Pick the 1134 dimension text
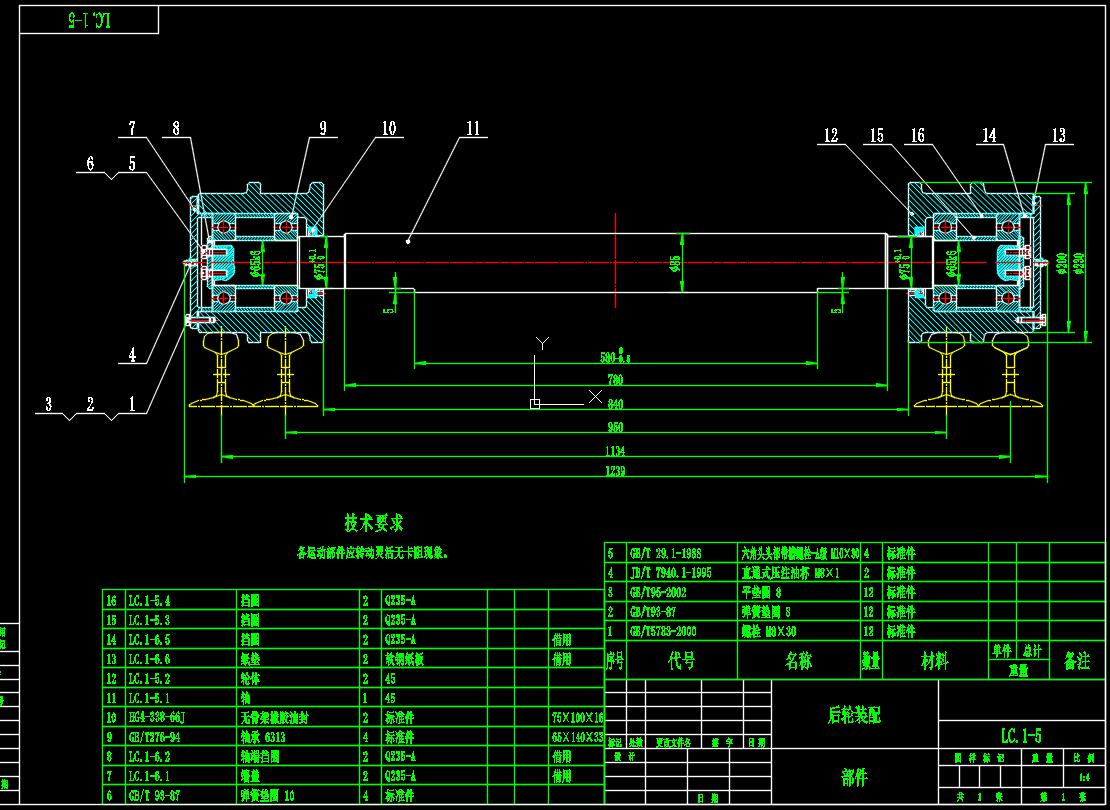This screenshot has width=1110, height=810. click(615, 450)
